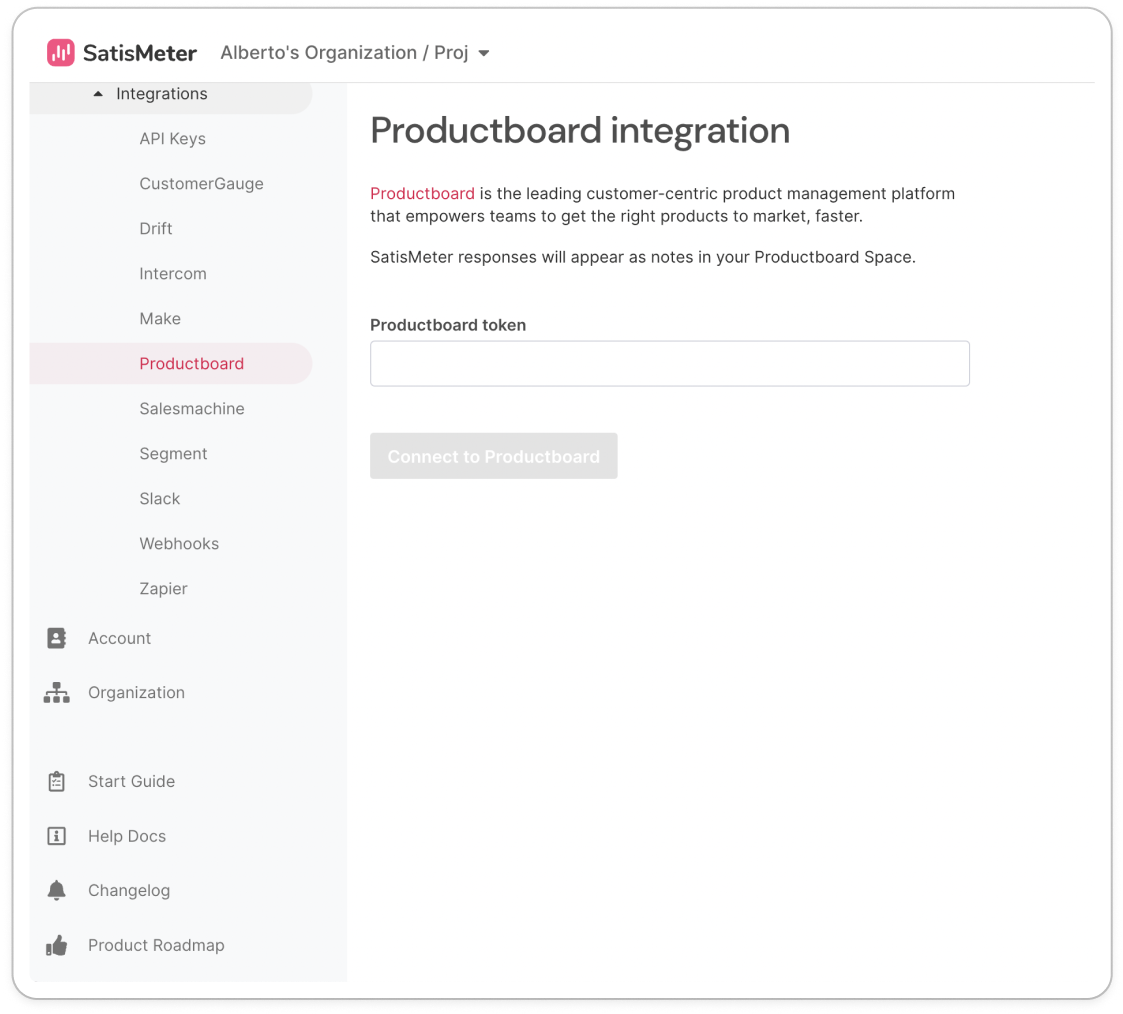
Task: Select Webhooks in the sidebar
Action: pos(179,544)
